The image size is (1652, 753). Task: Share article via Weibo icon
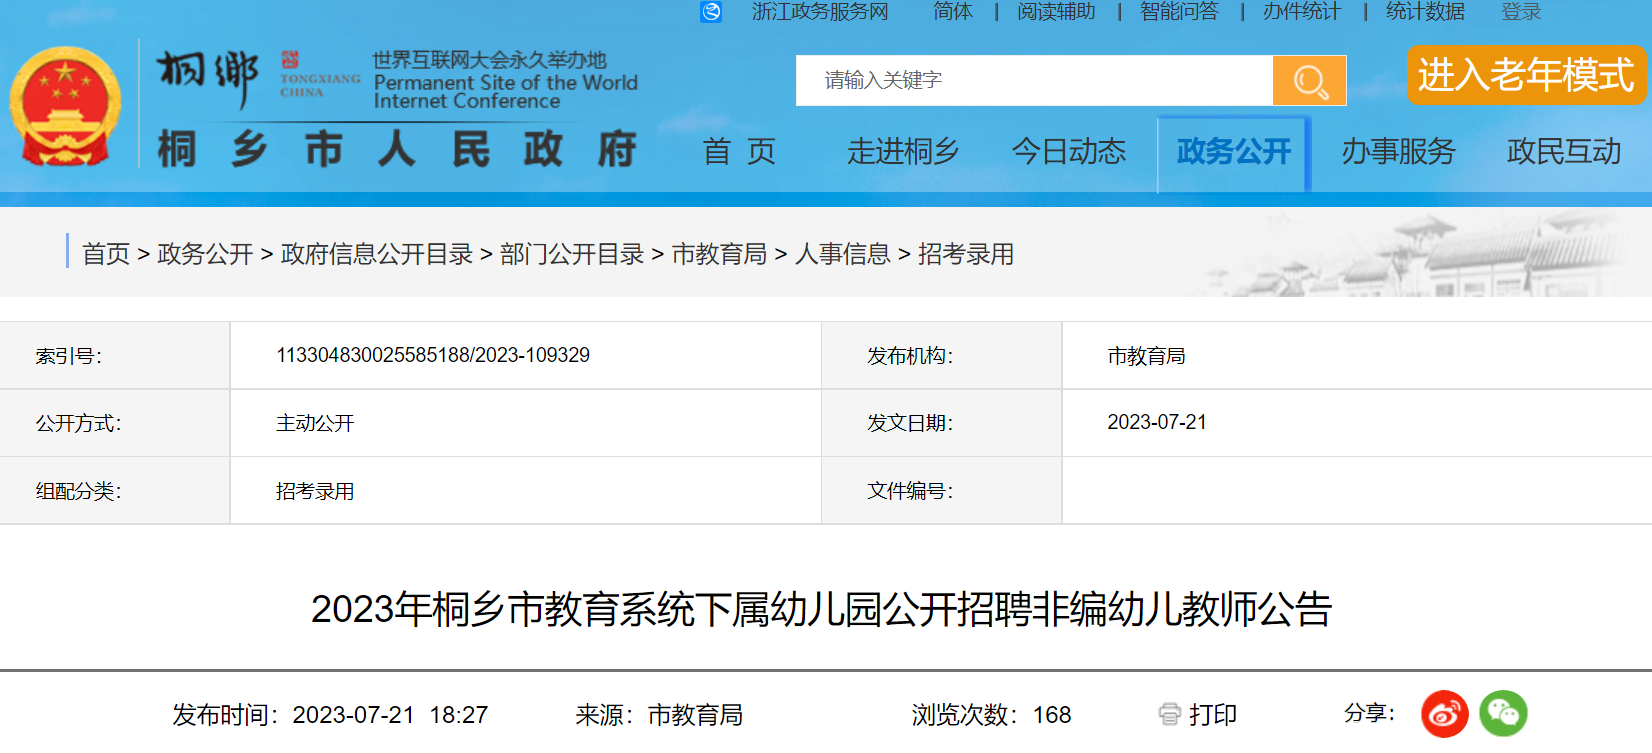[x=1444, y=714]
